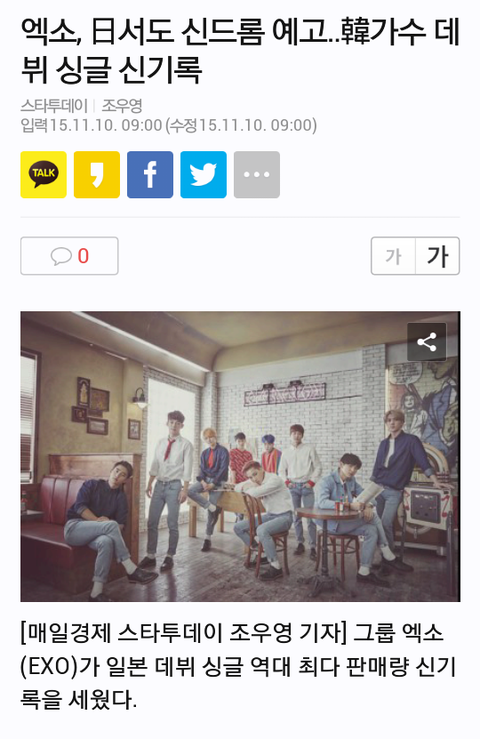Image resolution: width=480 pixels, height=739 pixels.
Task: Select the (EXO) text in article body
Action: click(49, 666)
